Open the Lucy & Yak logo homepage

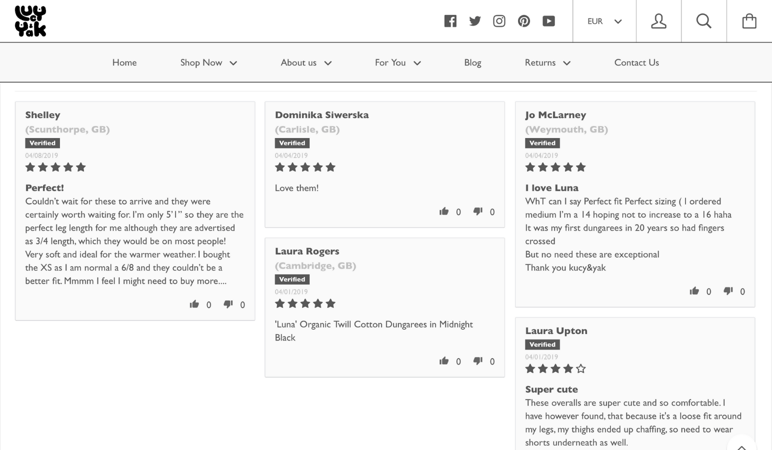click(31, 21)
